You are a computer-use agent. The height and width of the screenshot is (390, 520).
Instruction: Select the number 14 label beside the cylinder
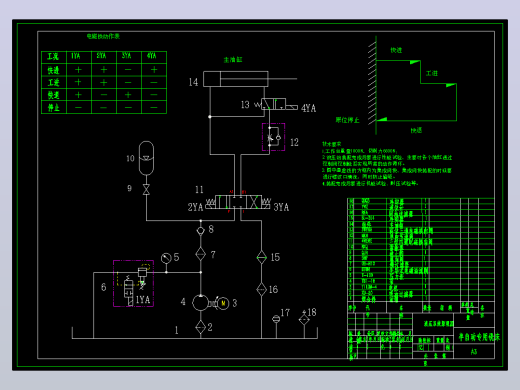pos(193,82)
